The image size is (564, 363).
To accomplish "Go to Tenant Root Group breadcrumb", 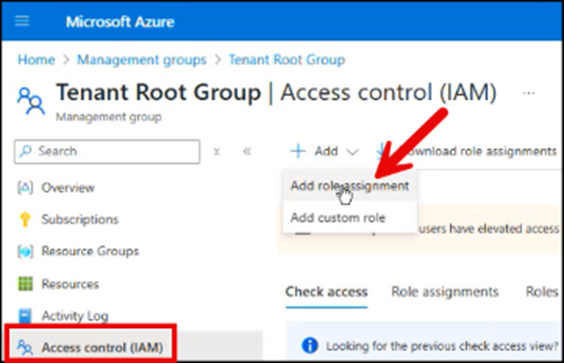I will point(287,60).
